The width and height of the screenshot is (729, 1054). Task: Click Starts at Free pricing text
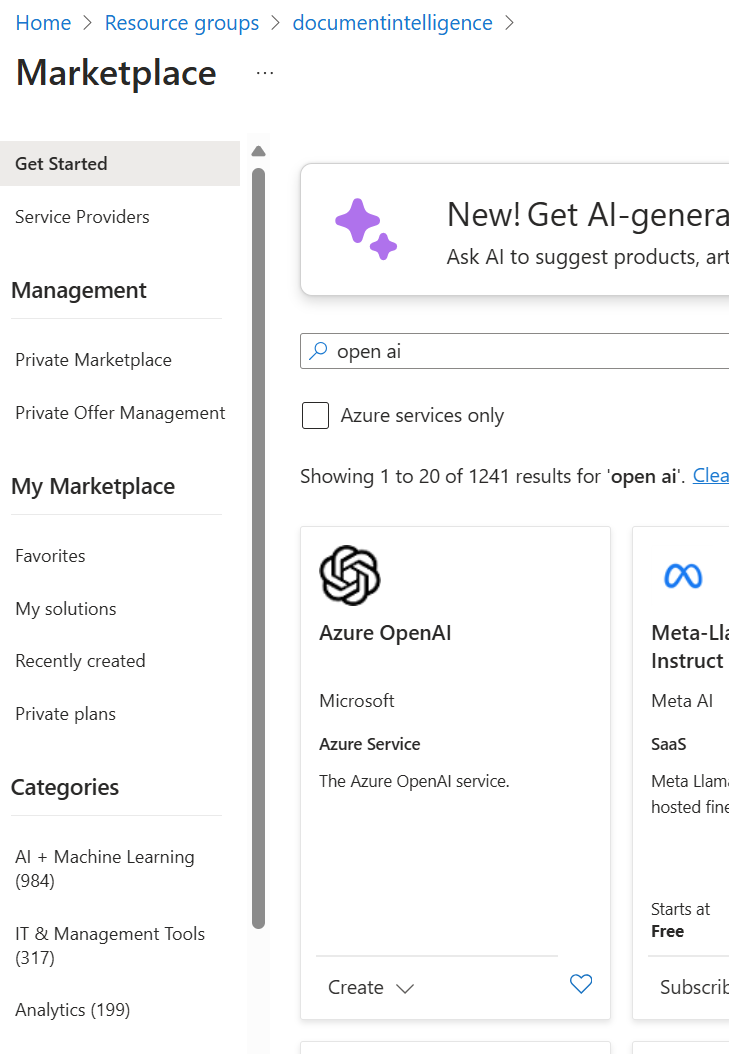(x=680, y=920)
